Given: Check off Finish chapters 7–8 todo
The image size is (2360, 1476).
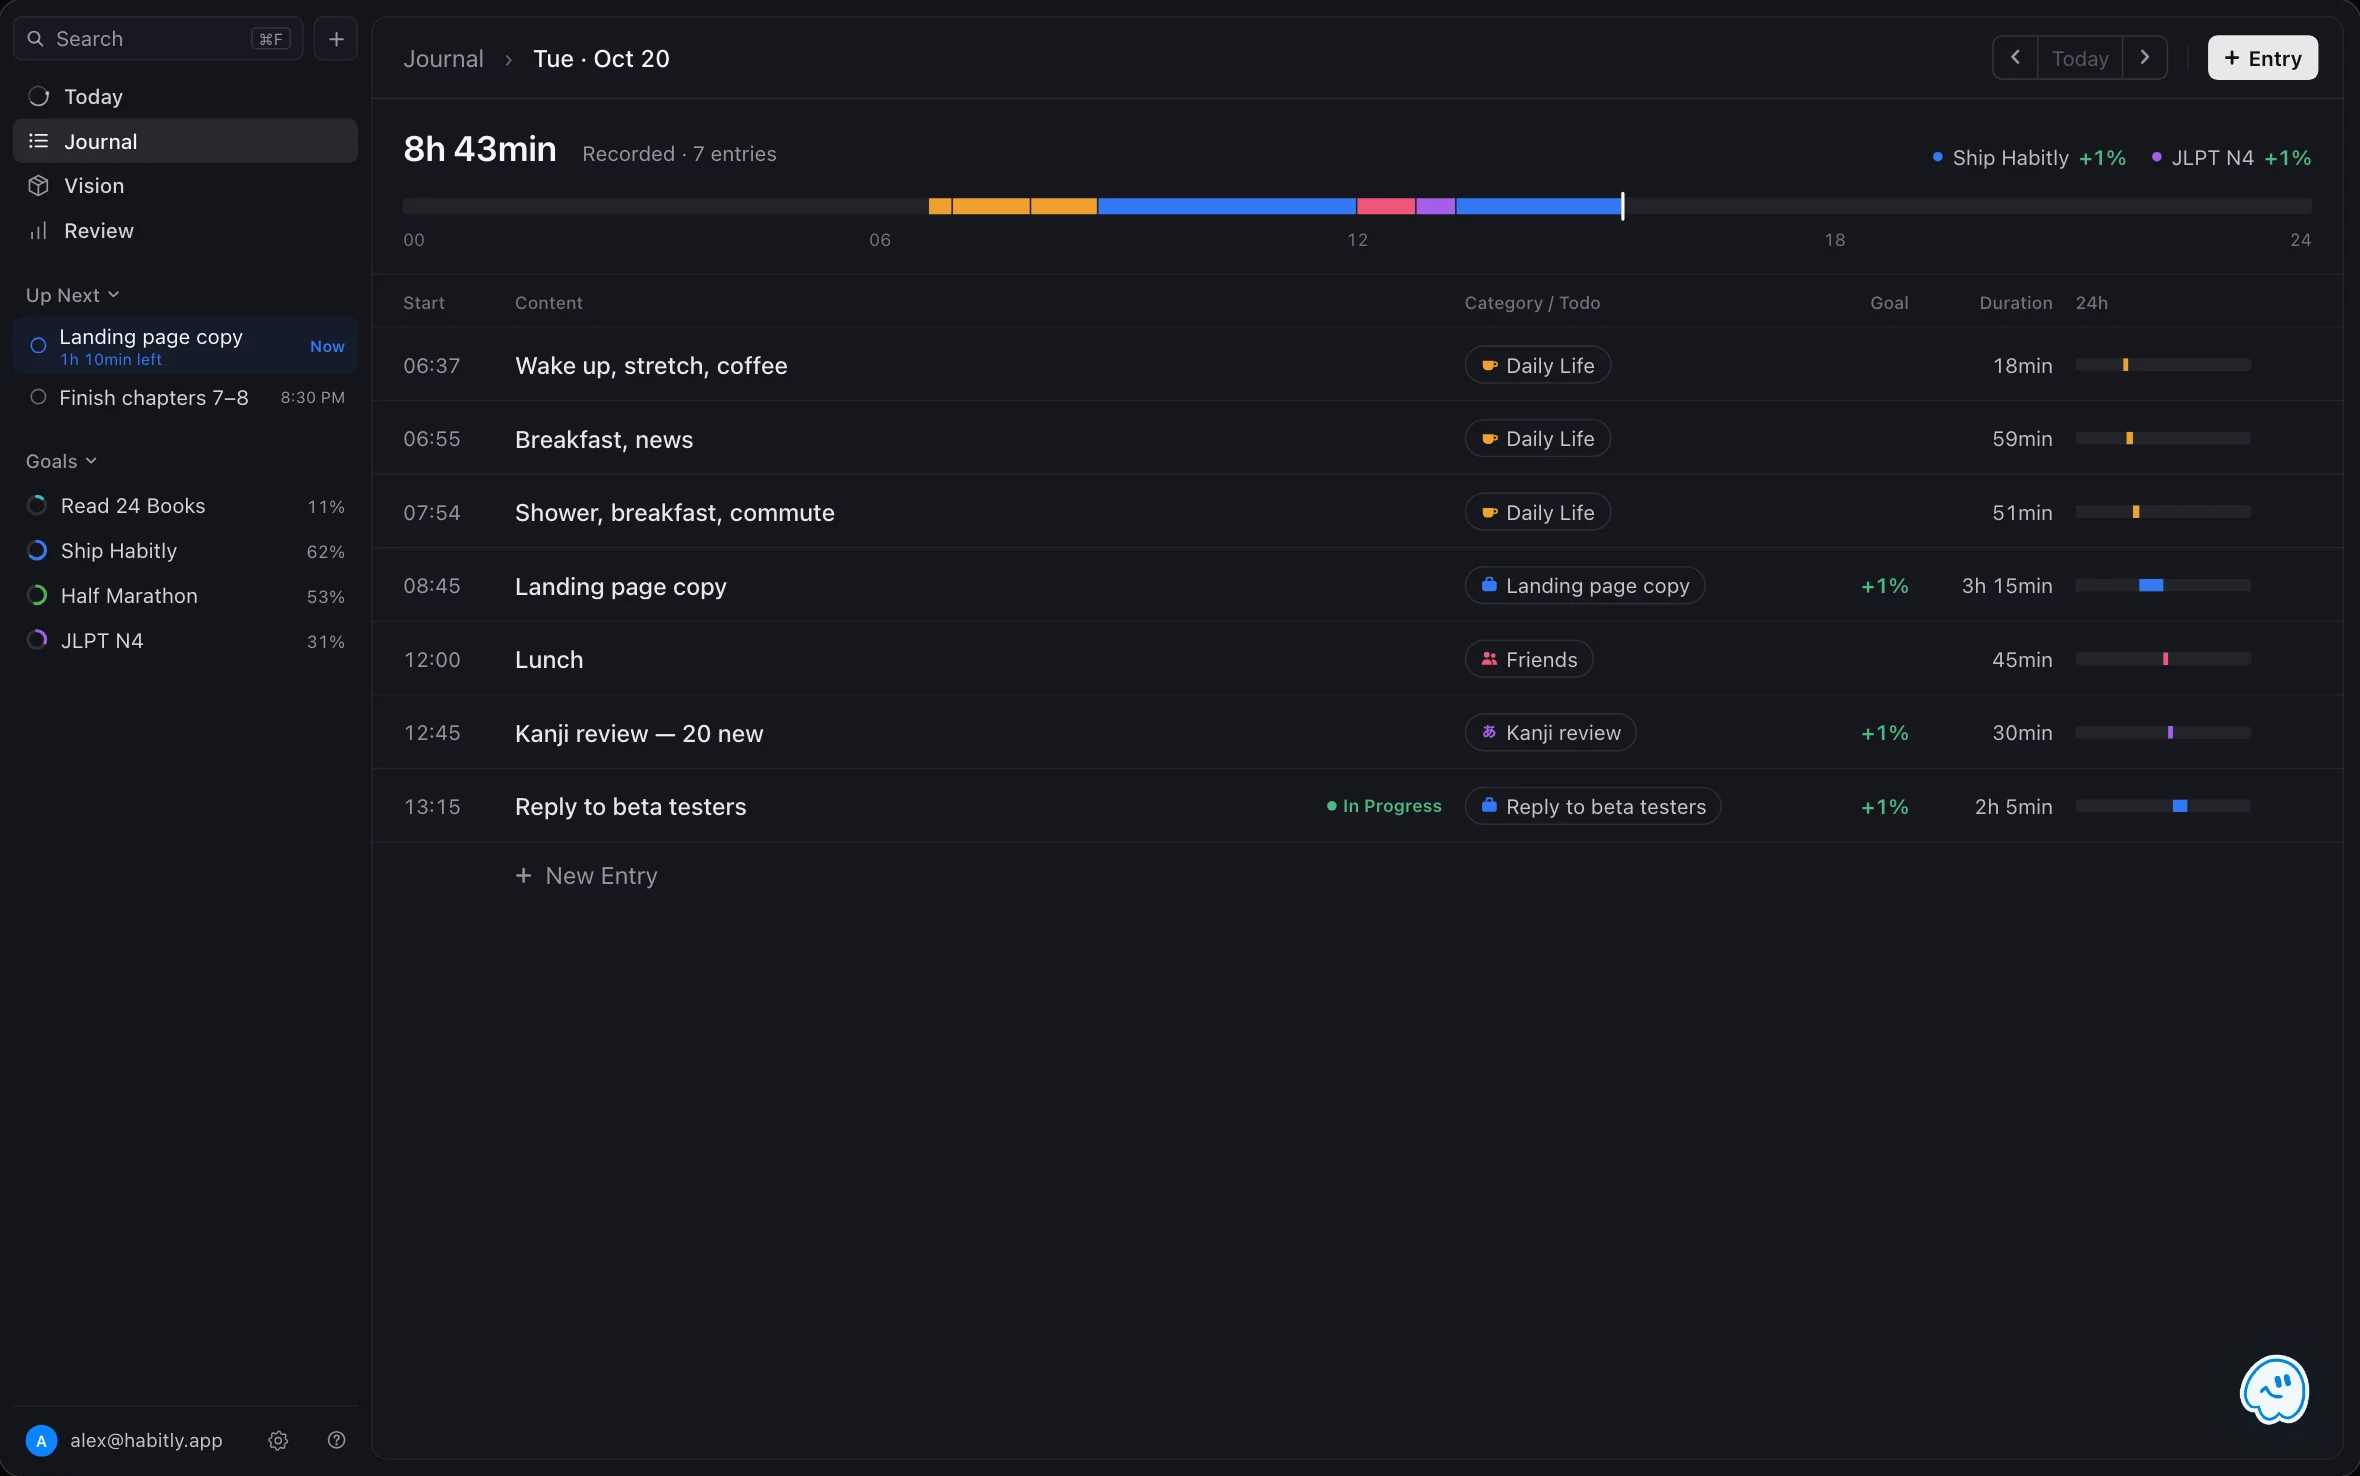Looking at the screenshot, I should [38, 397].
